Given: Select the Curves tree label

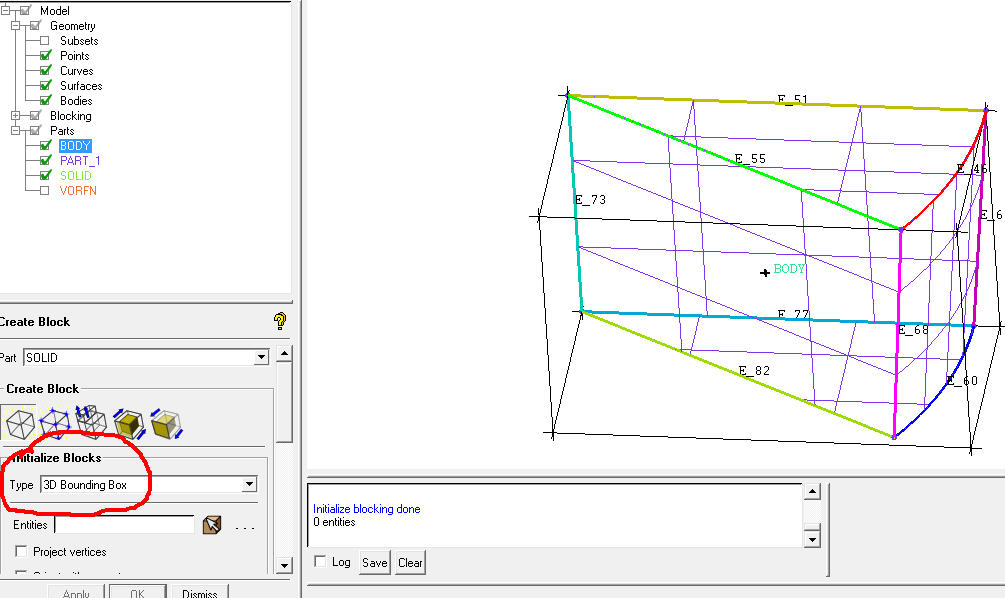Looking at the screenshot, I should (x=76, y=71).
